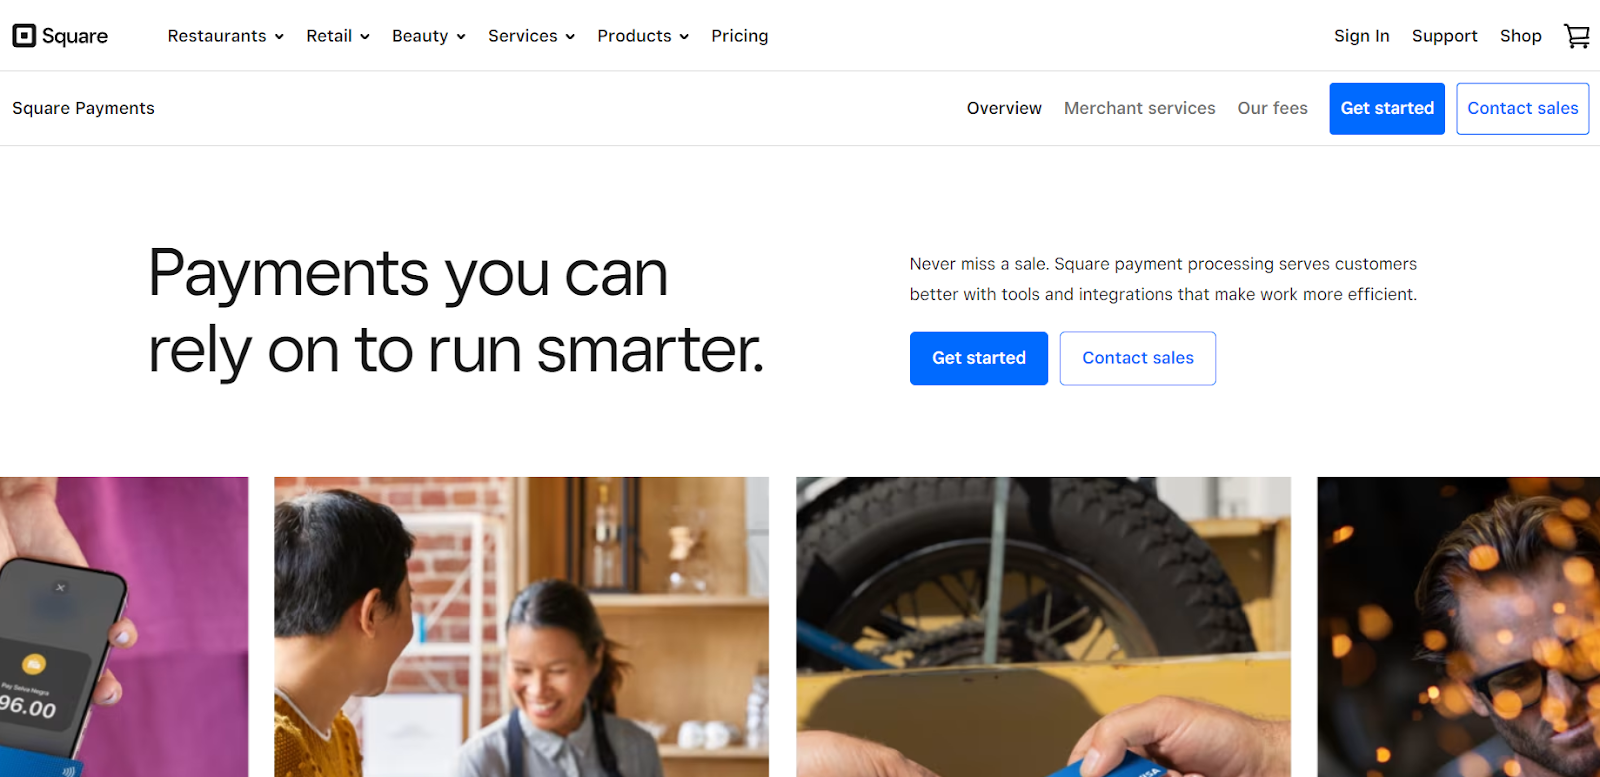Expand the Restaurants dropdown menu
The image size is (1600, 777).
click(x=226, y=36)
